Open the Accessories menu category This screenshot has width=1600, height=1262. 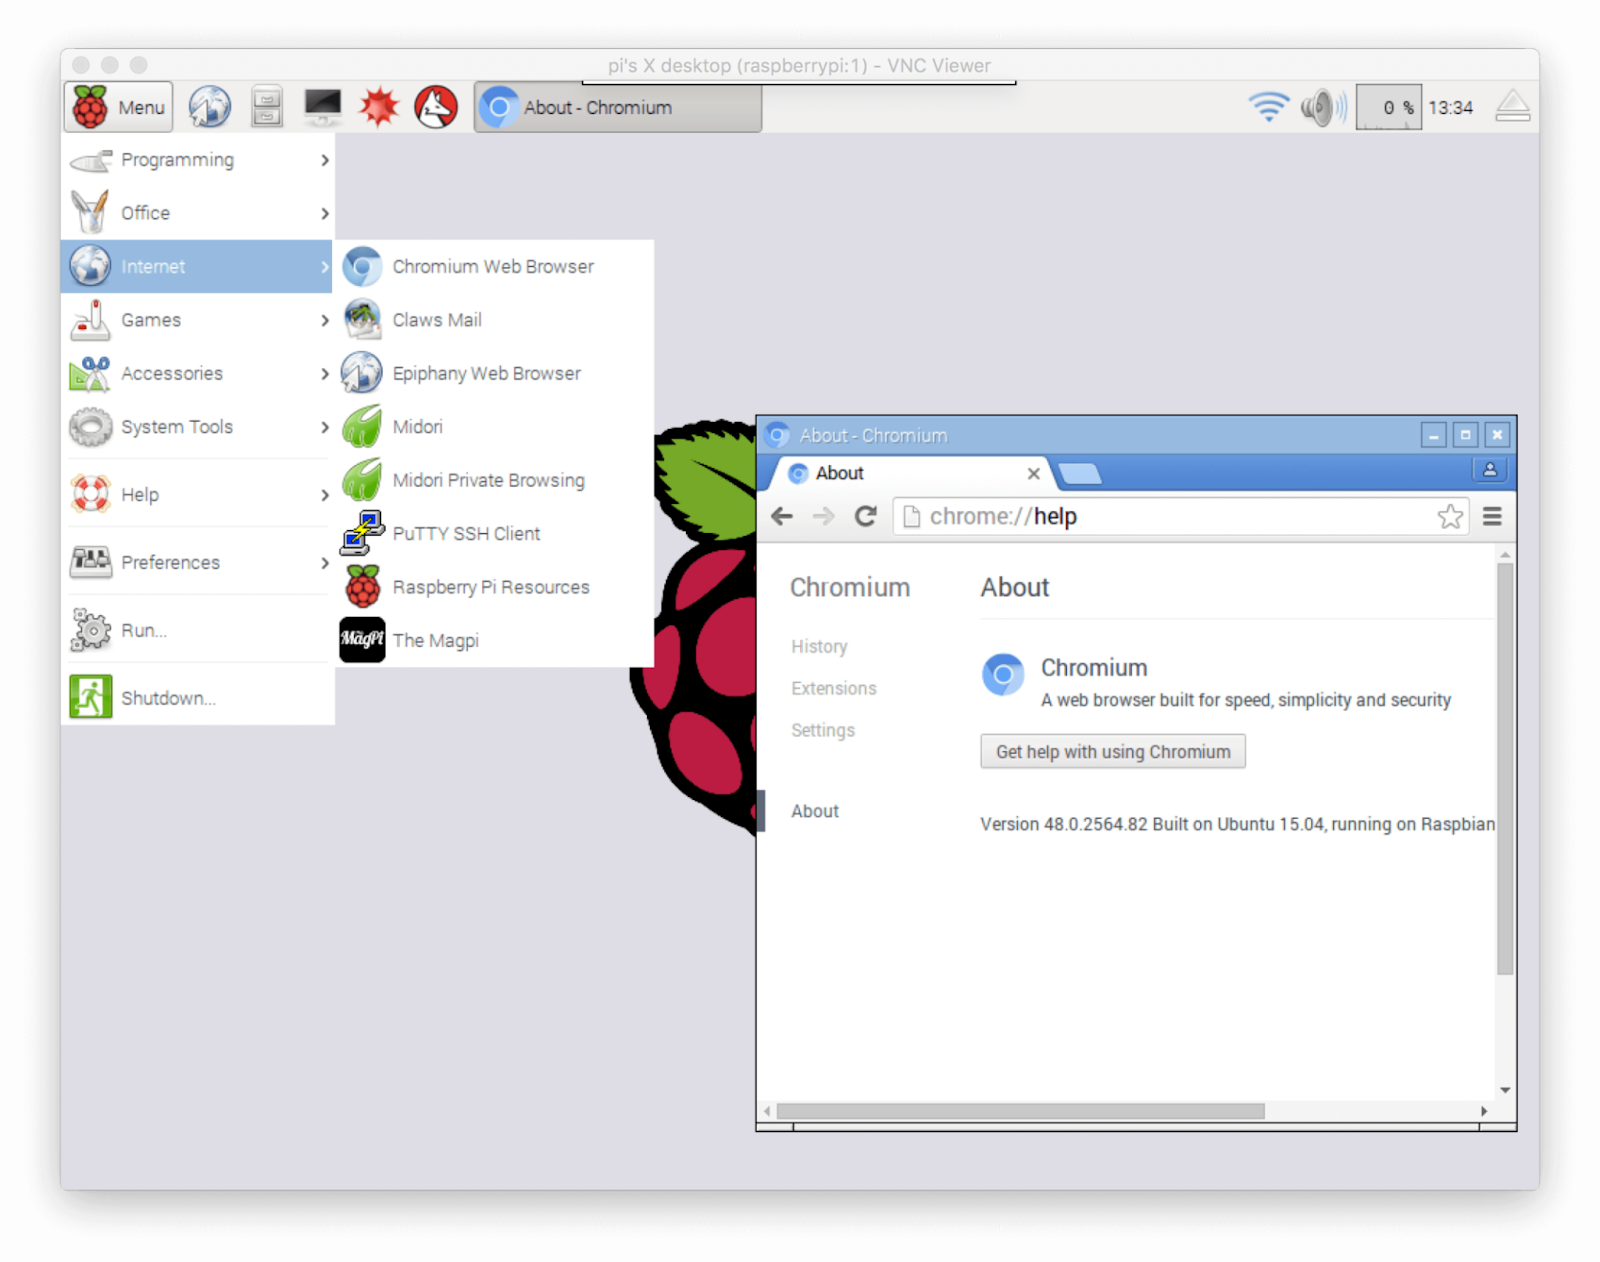(198, 373)
